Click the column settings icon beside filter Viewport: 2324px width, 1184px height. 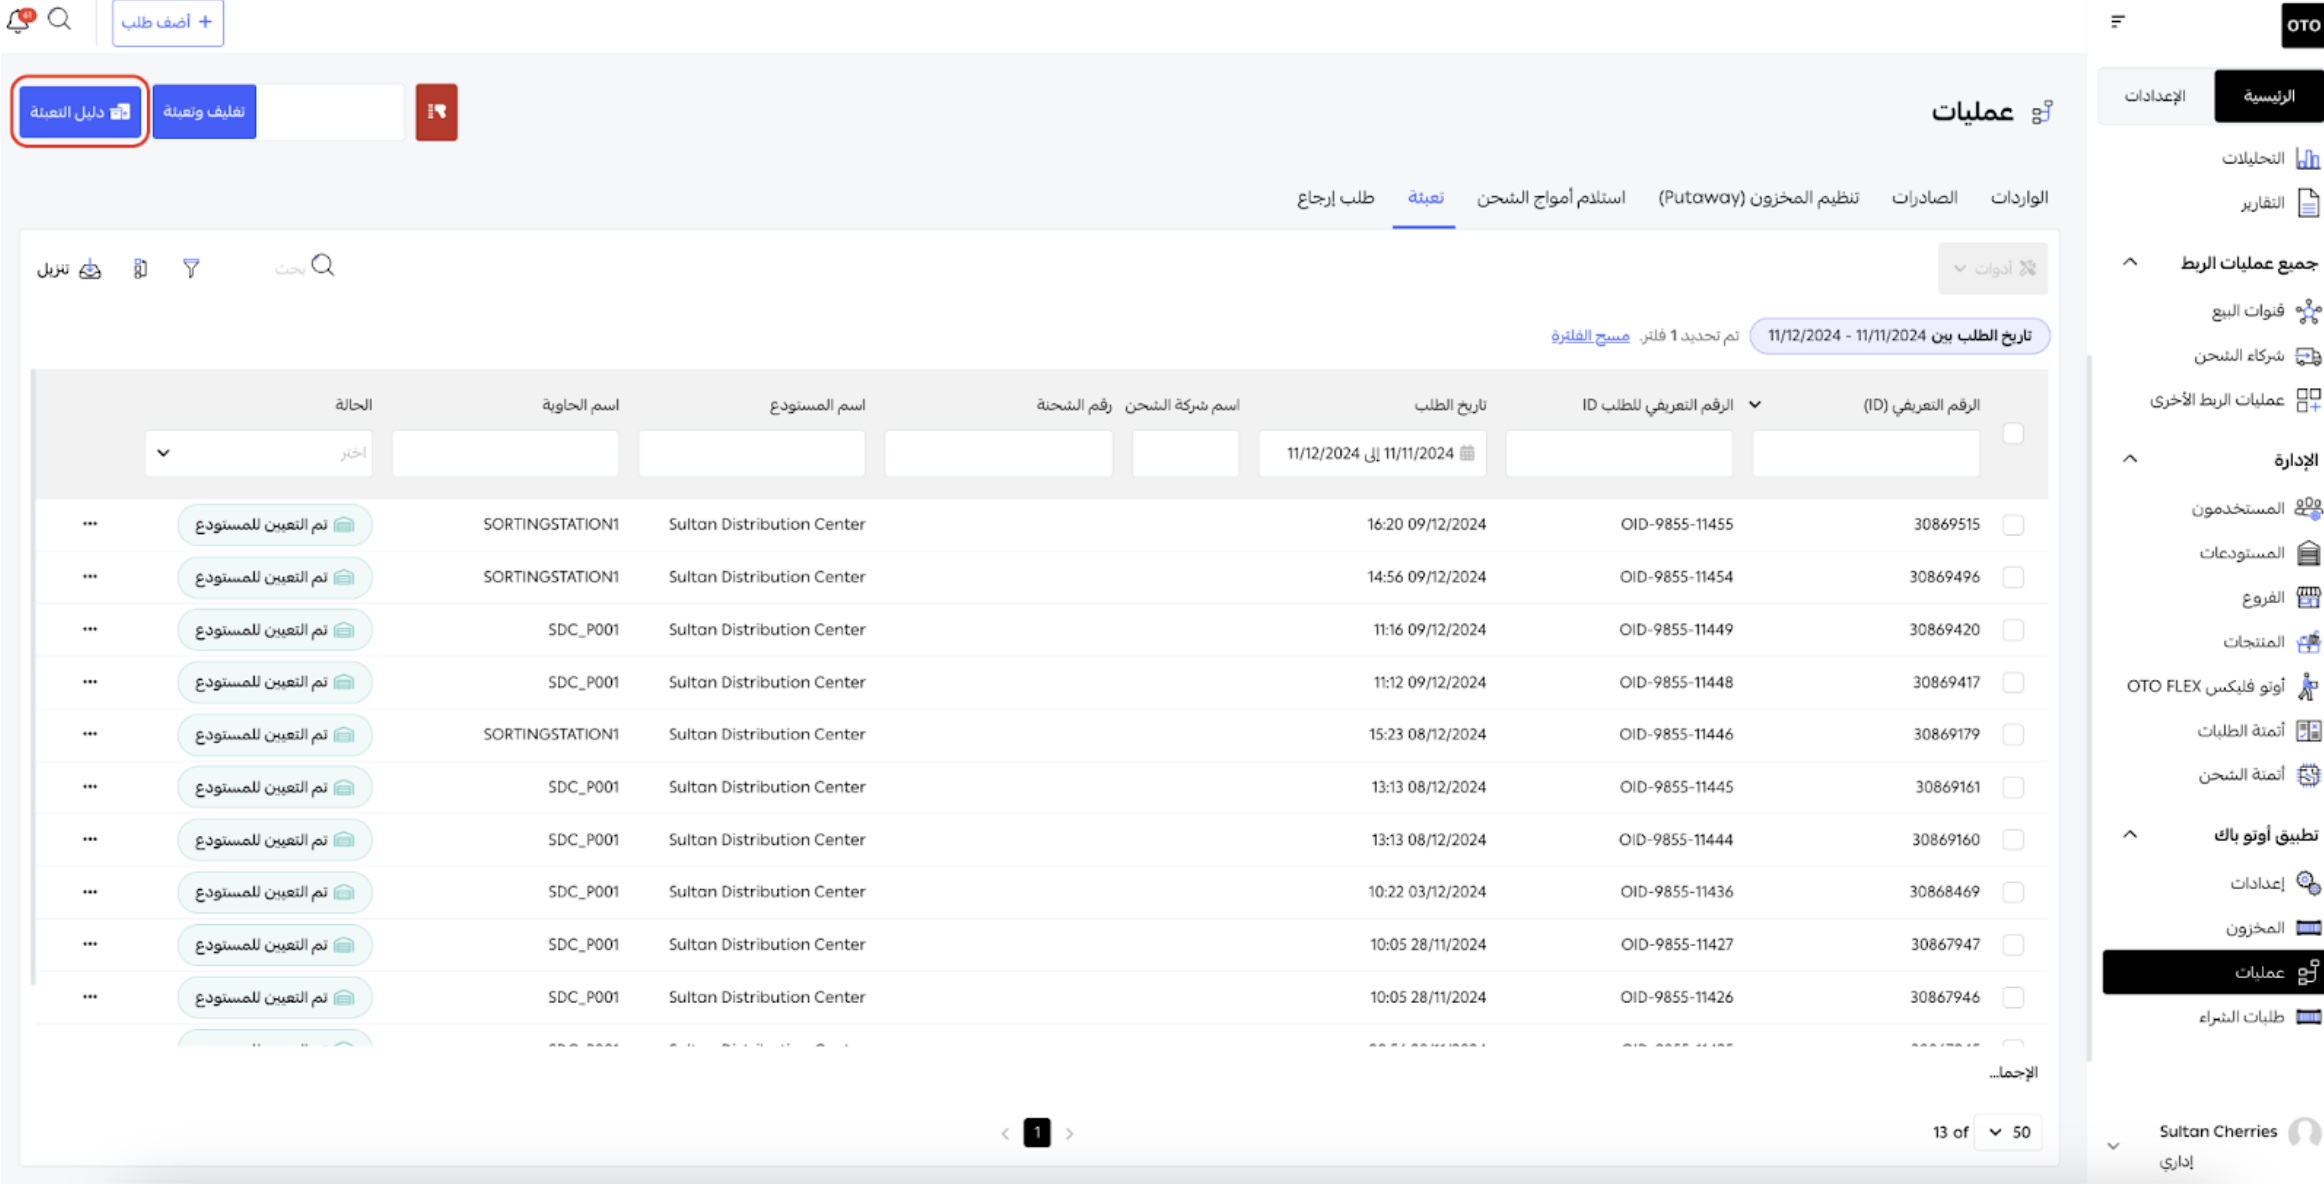click(x=140, y=268)
